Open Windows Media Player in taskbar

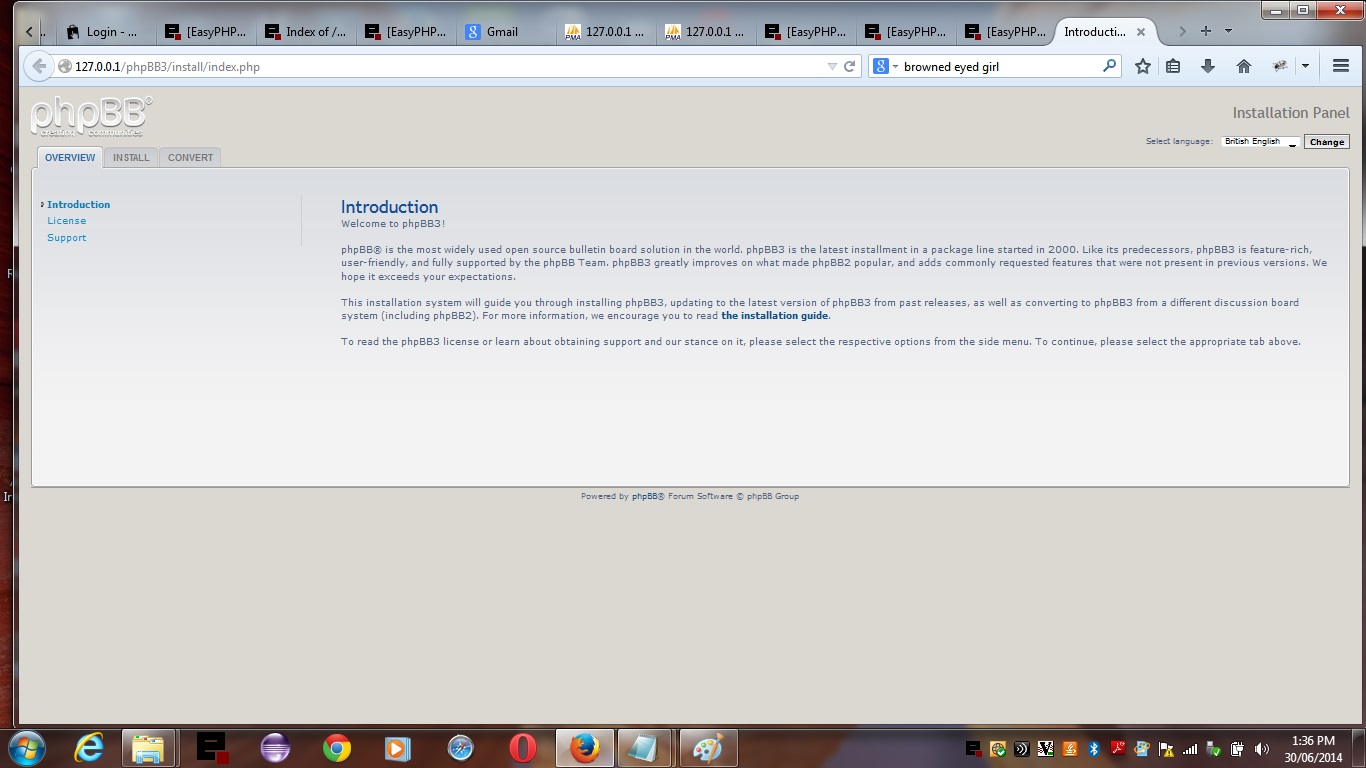399,747
